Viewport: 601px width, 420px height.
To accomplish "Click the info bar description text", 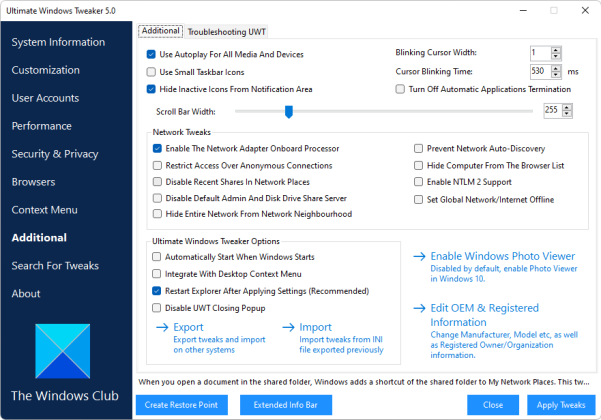I will [x=364, y=382].
